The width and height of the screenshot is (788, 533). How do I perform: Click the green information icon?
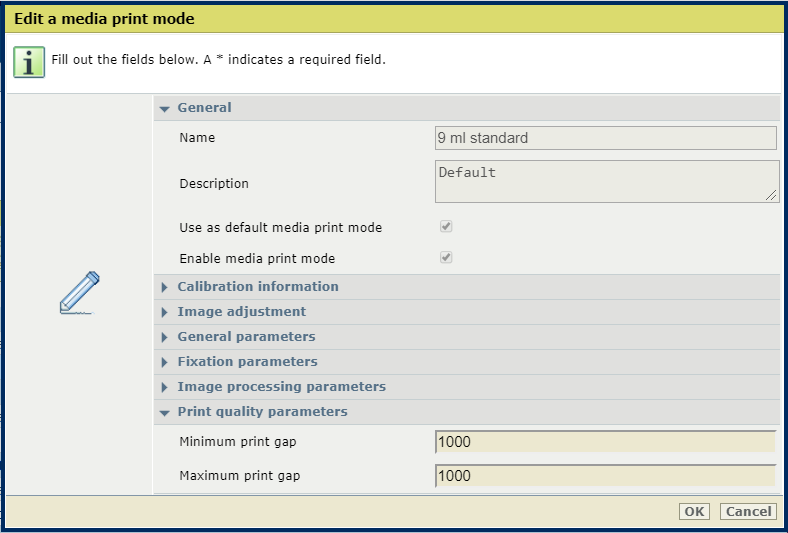pos(29,62)
